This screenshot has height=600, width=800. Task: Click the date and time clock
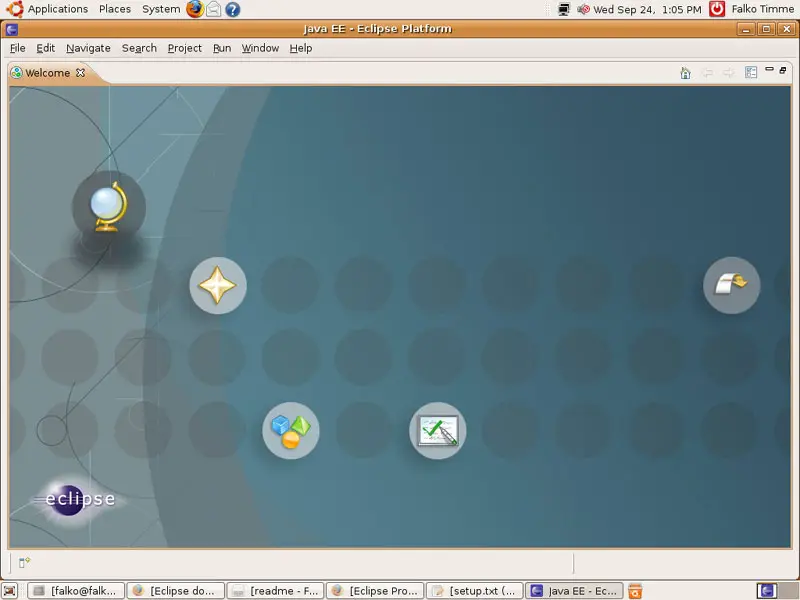[647, 9]
